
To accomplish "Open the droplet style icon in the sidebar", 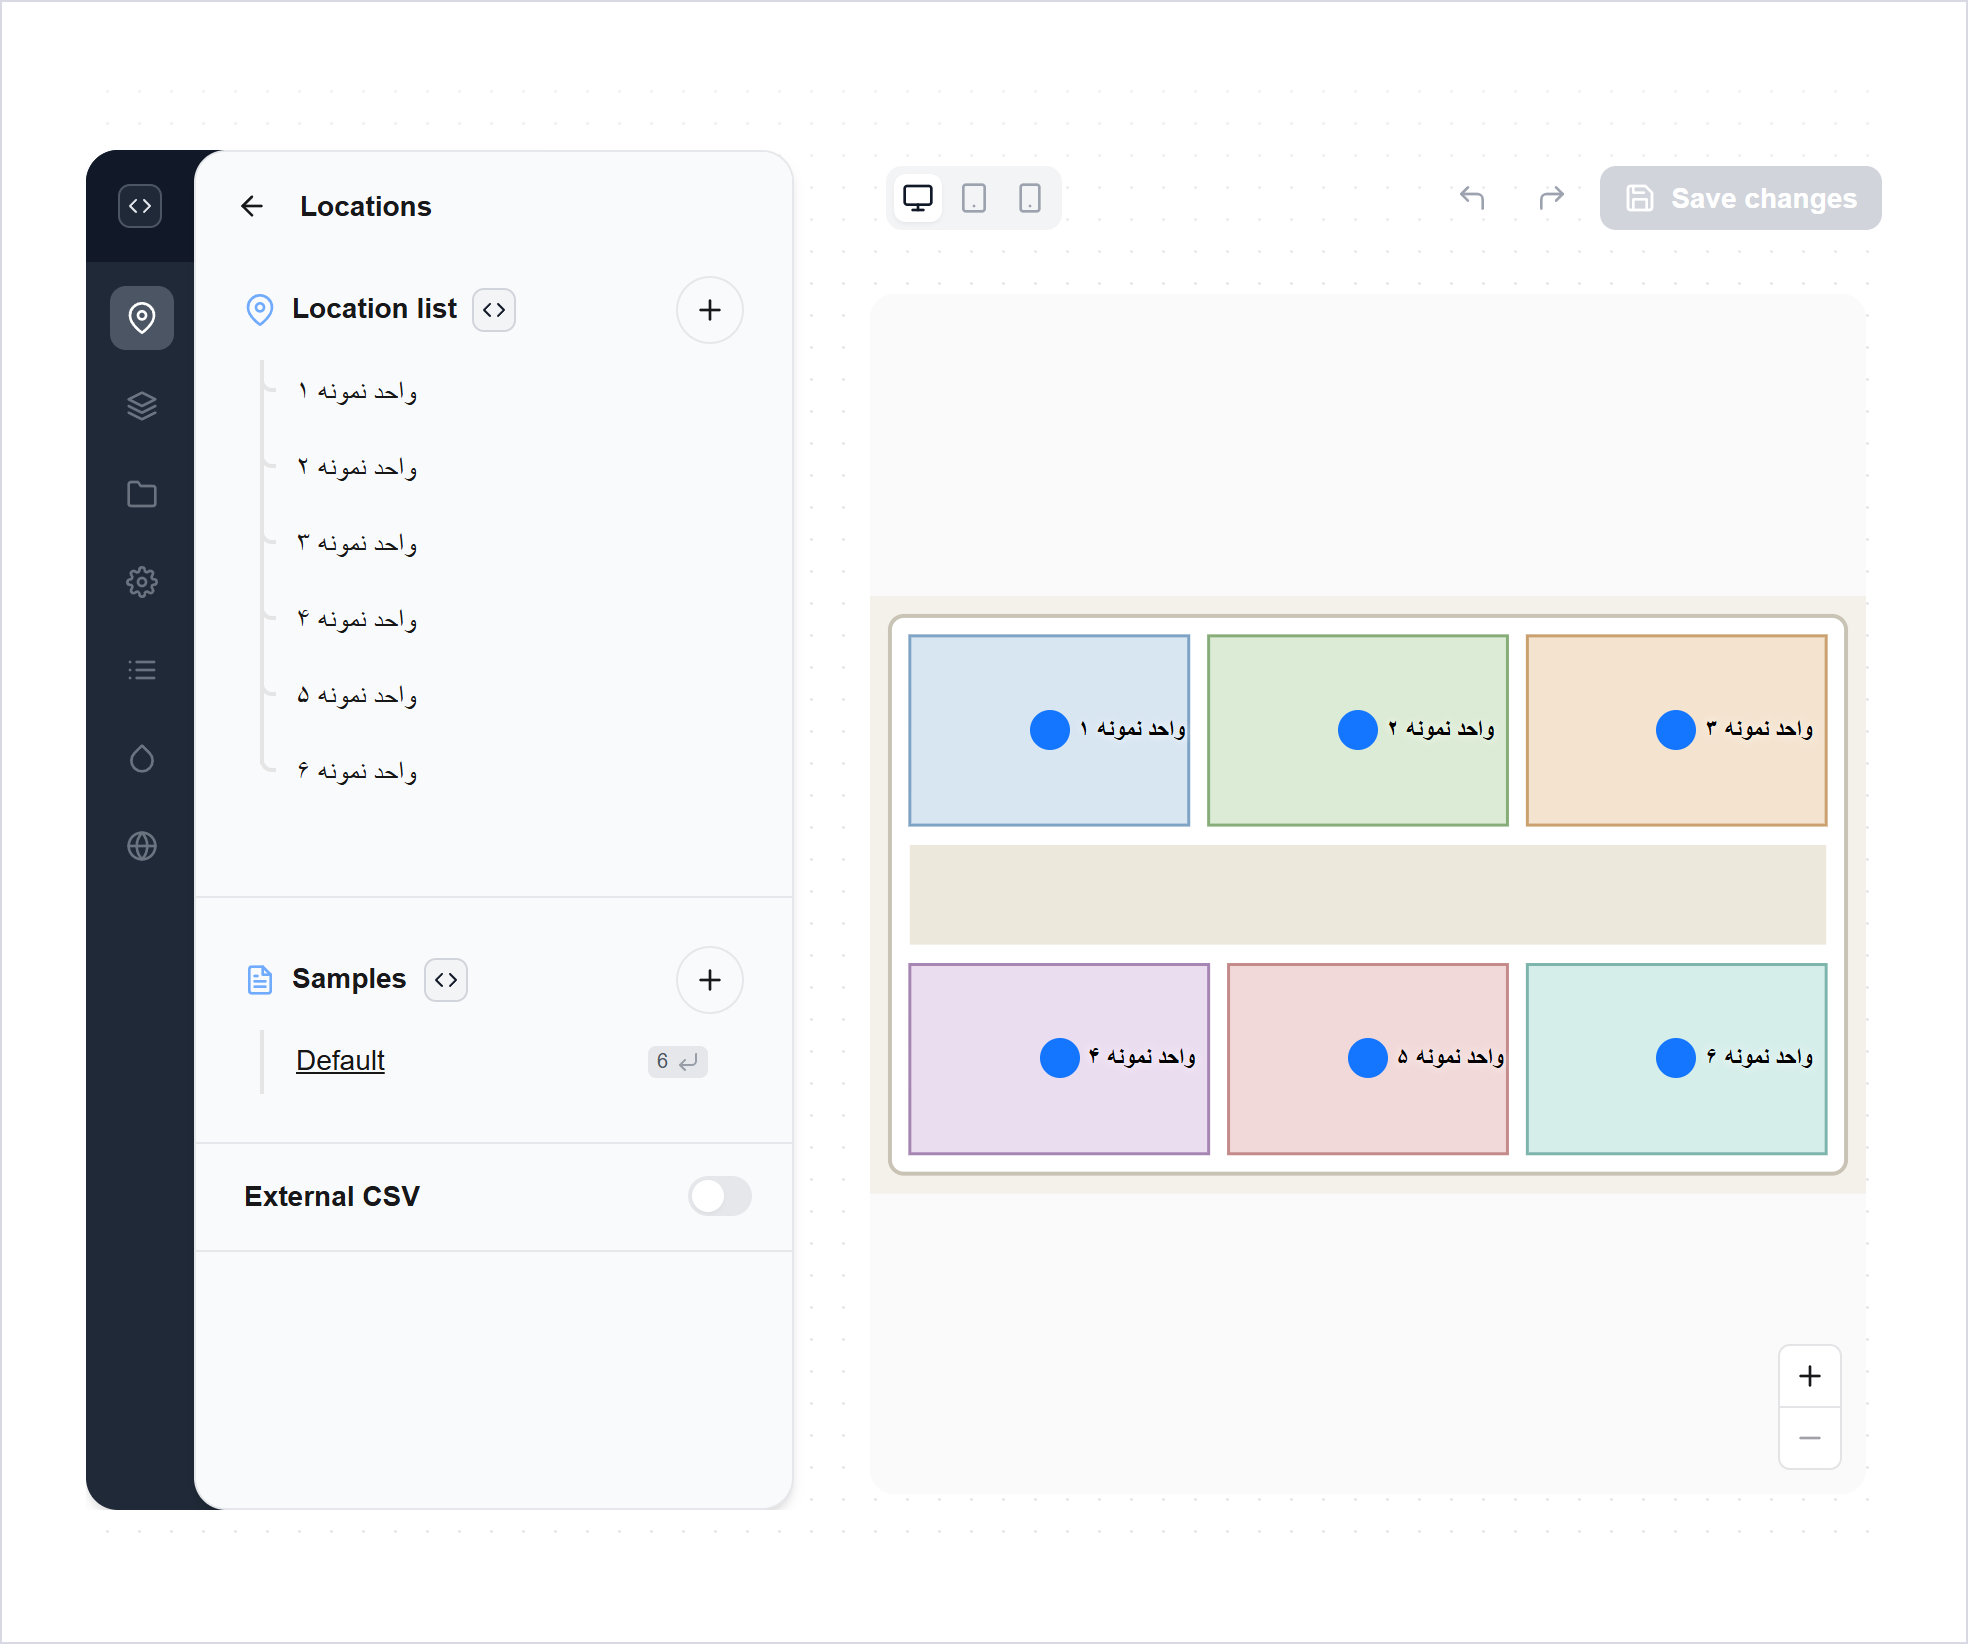I will click(142, 758).
